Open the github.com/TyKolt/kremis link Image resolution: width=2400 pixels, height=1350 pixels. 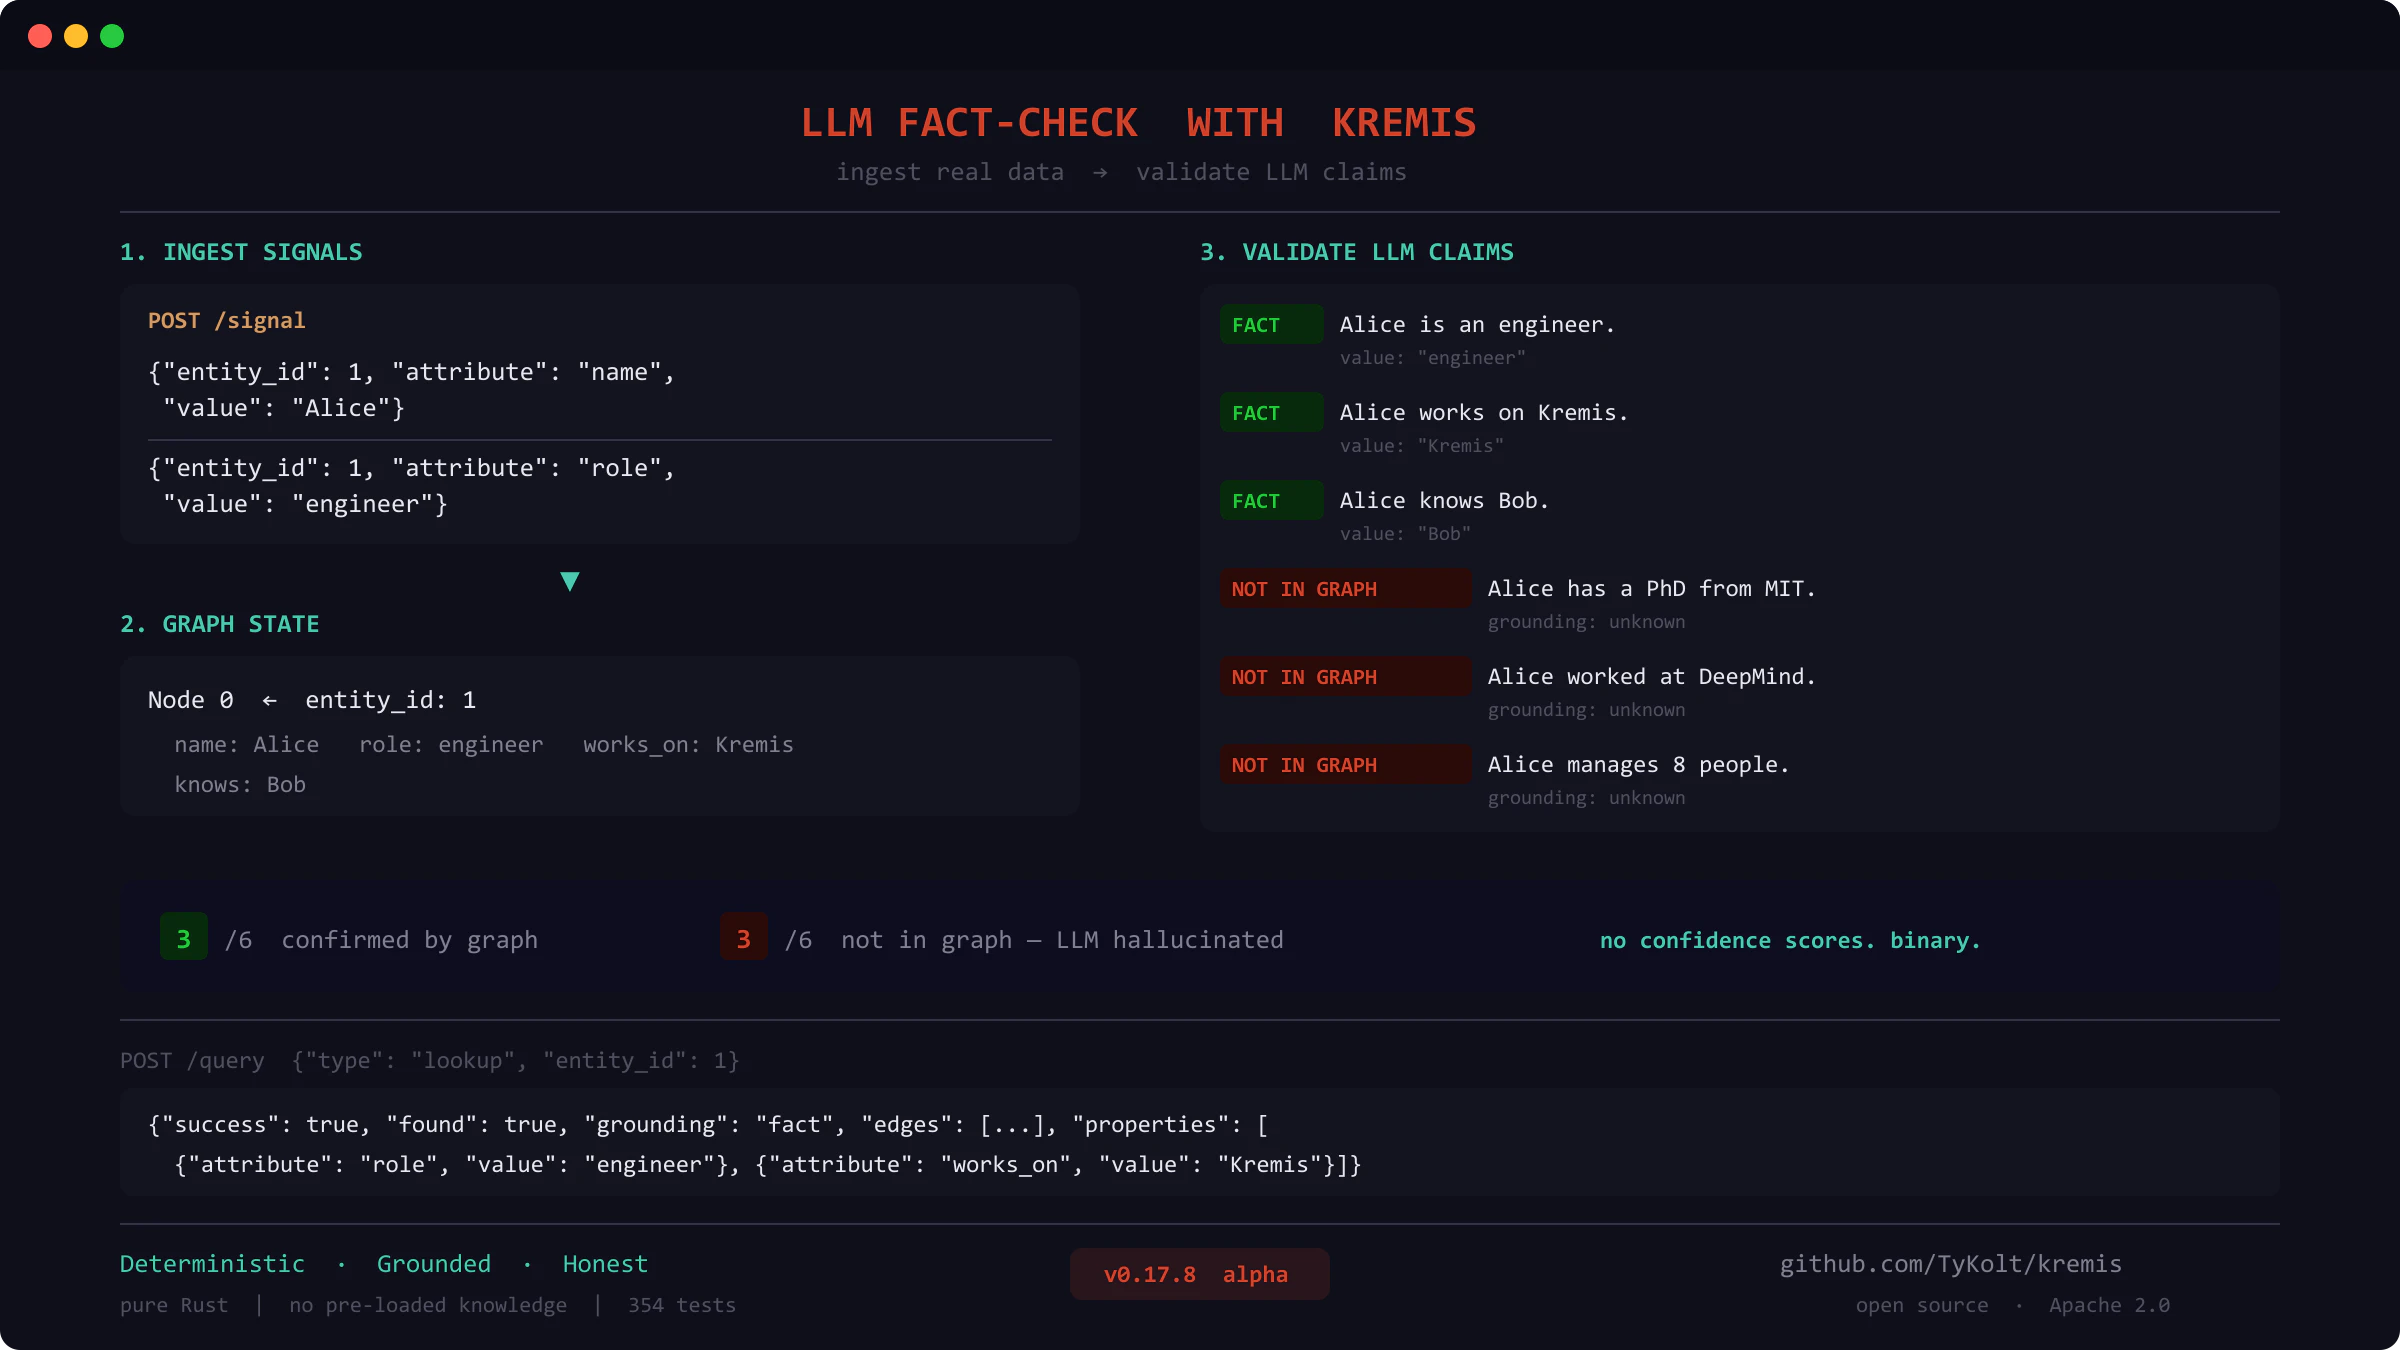1950,1264
